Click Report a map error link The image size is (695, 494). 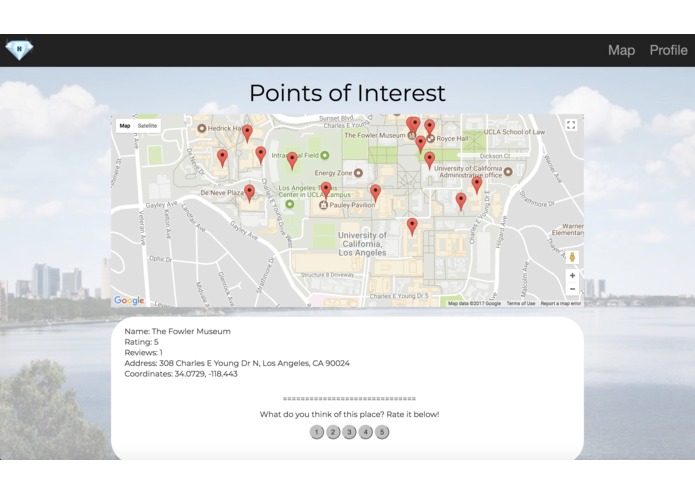click(561, 303)
